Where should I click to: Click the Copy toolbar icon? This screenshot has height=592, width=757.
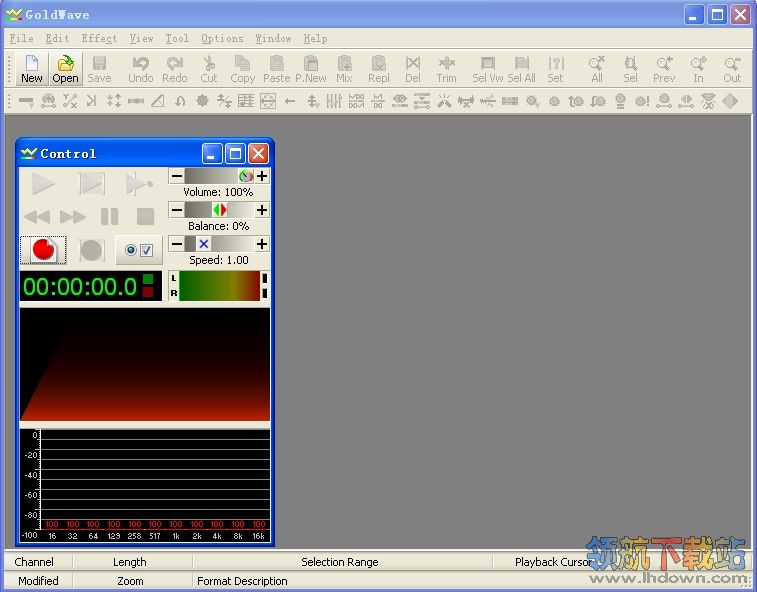[242, 69]
